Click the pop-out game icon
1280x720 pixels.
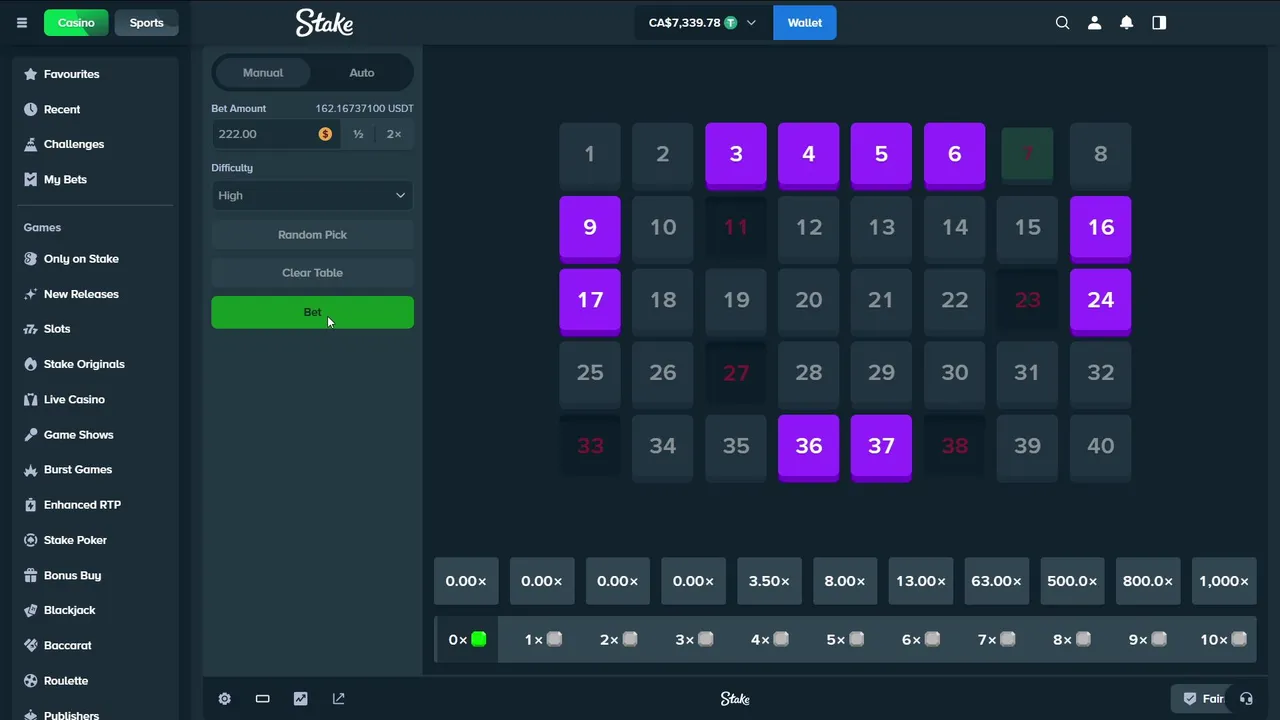click(339, 699)
